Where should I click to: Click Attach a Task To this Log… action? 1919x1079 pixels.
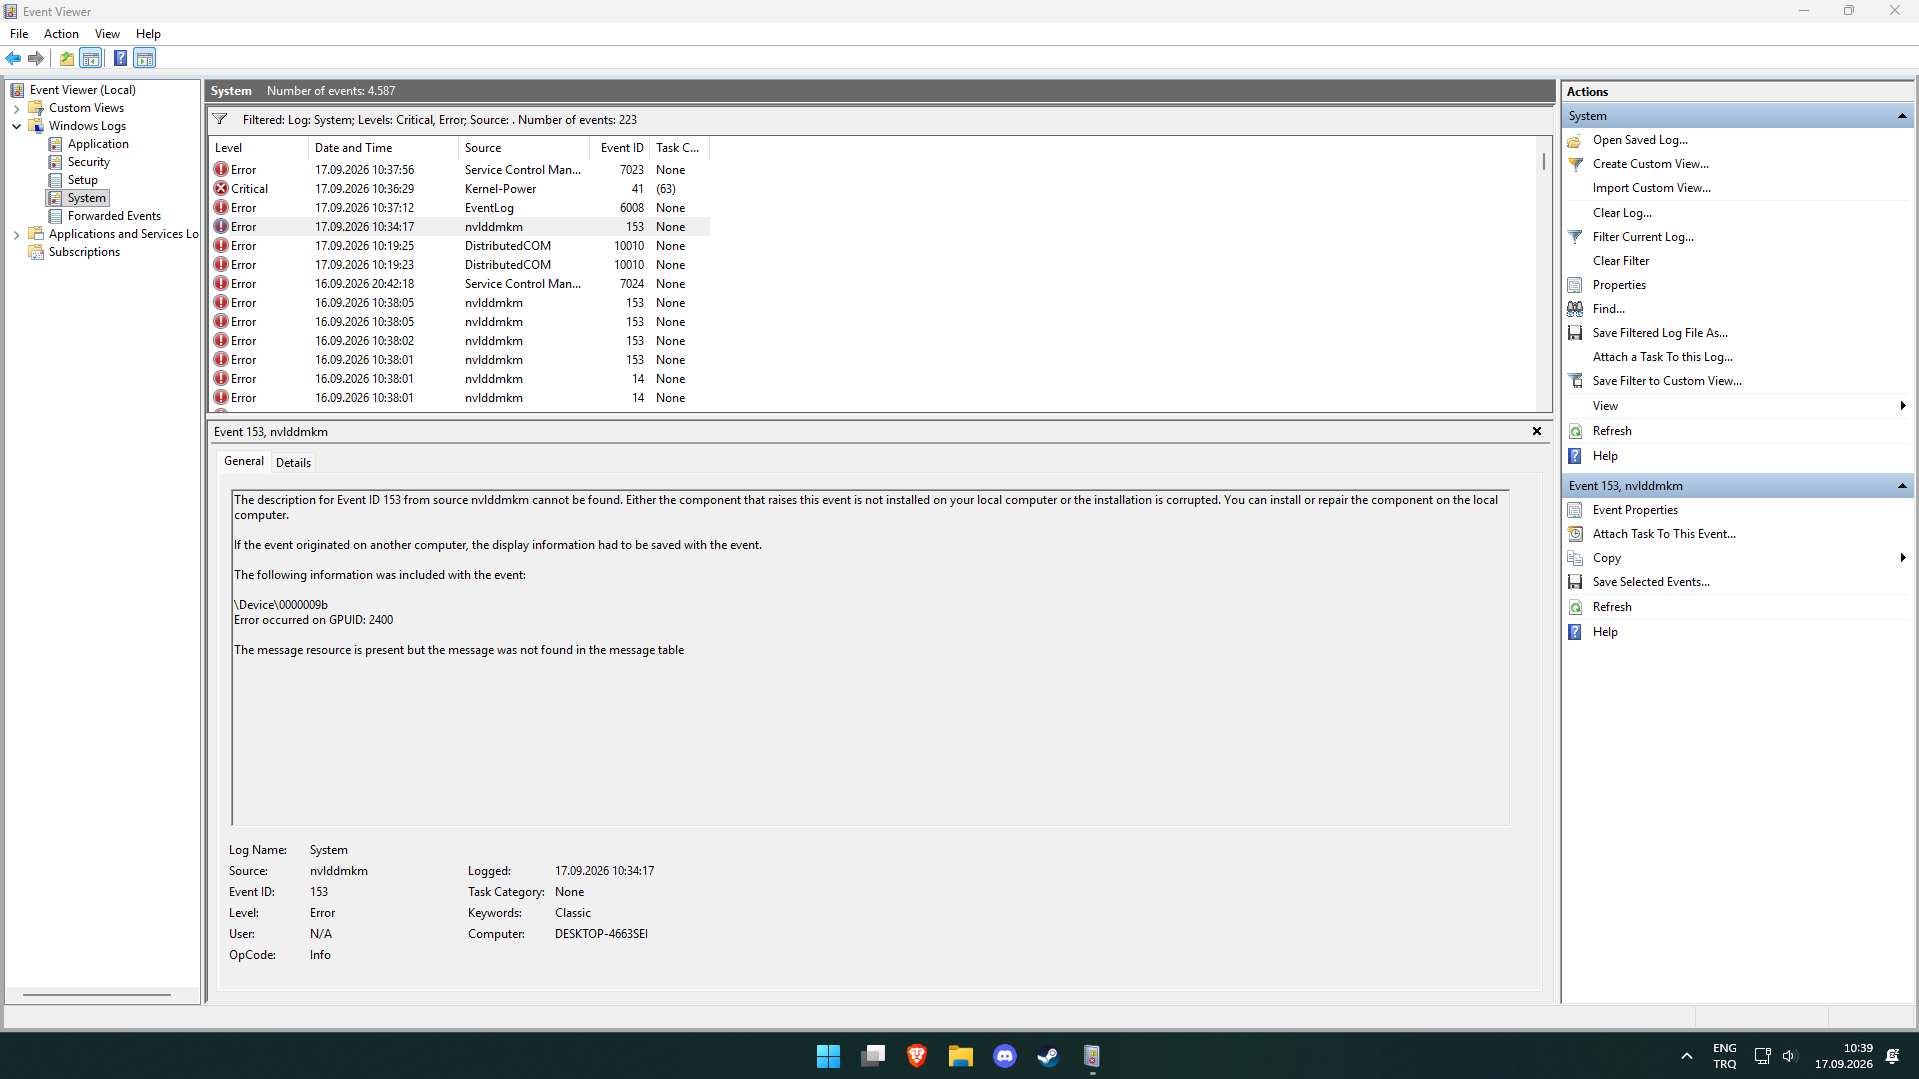tap(1662, 357)
